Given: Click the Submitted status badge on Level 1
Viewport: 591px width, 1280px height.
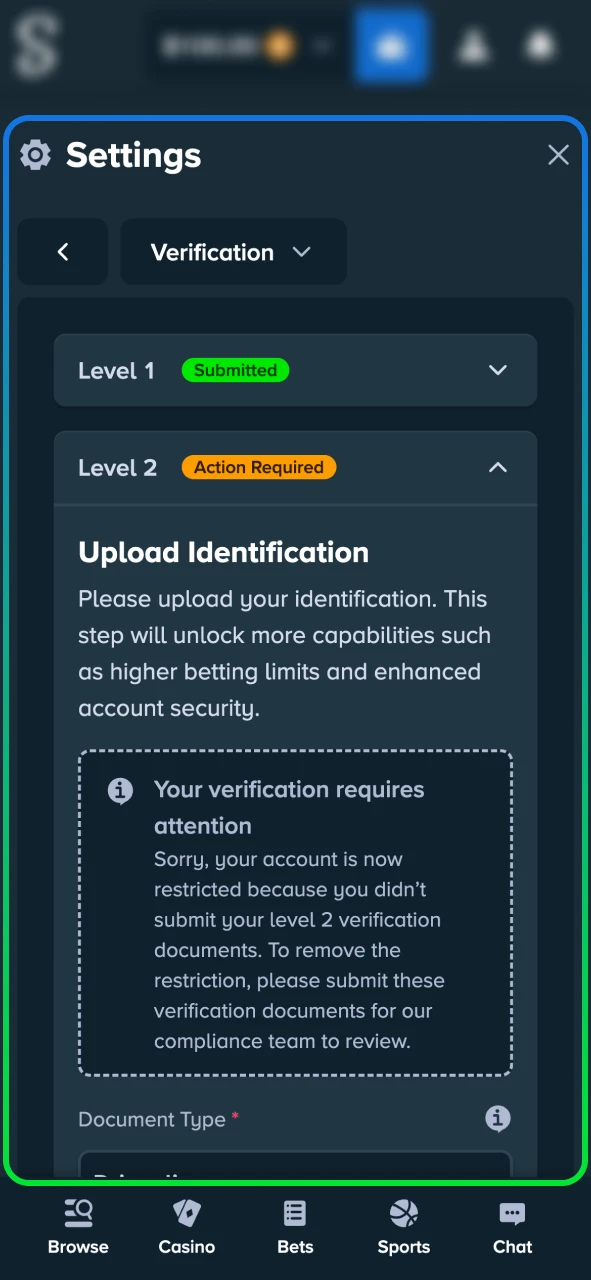Looking at the screenshot, I should tap(235, 370).
